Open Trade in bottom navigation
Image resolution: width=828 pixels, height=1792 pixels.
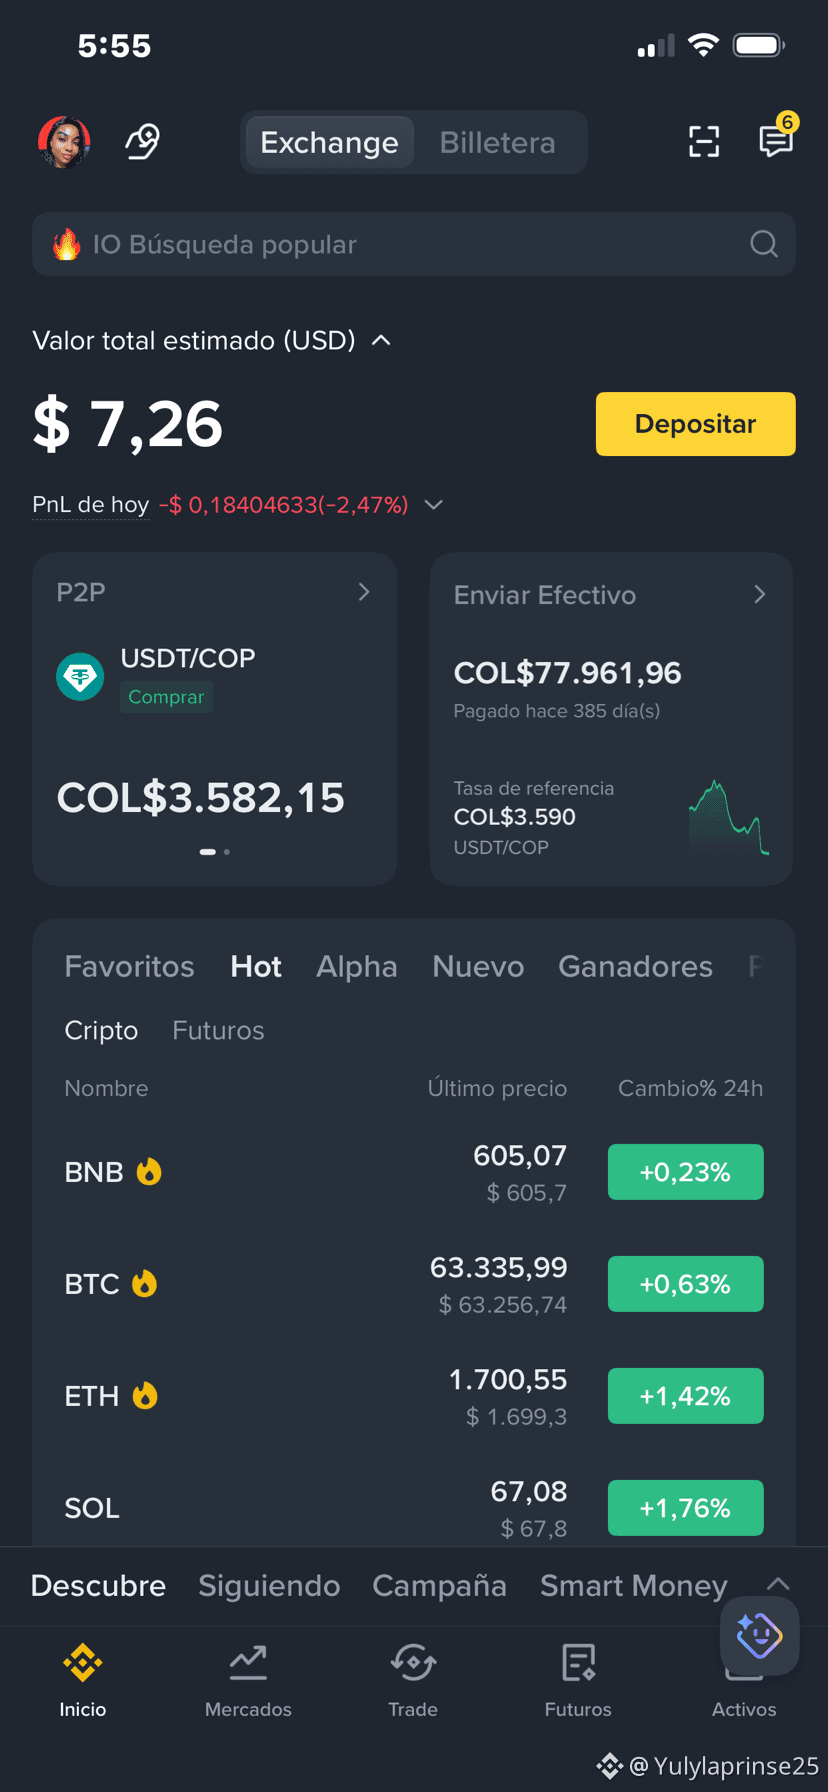pos(413,1681)
